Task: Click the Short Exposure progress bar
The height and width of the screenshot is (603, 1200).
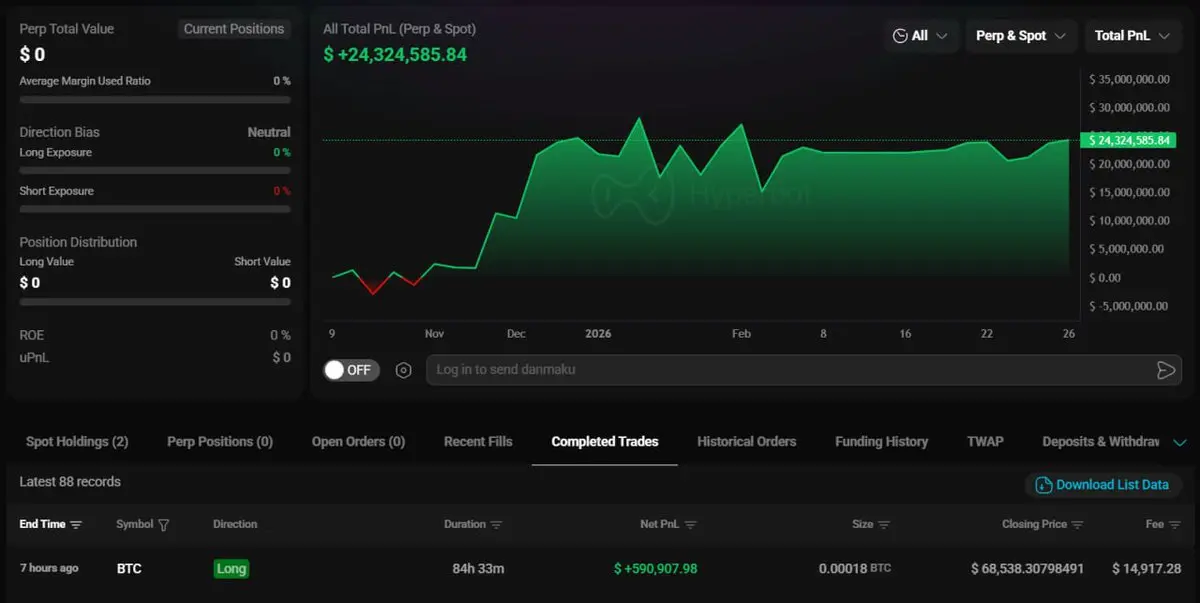Action: [155, 209]
